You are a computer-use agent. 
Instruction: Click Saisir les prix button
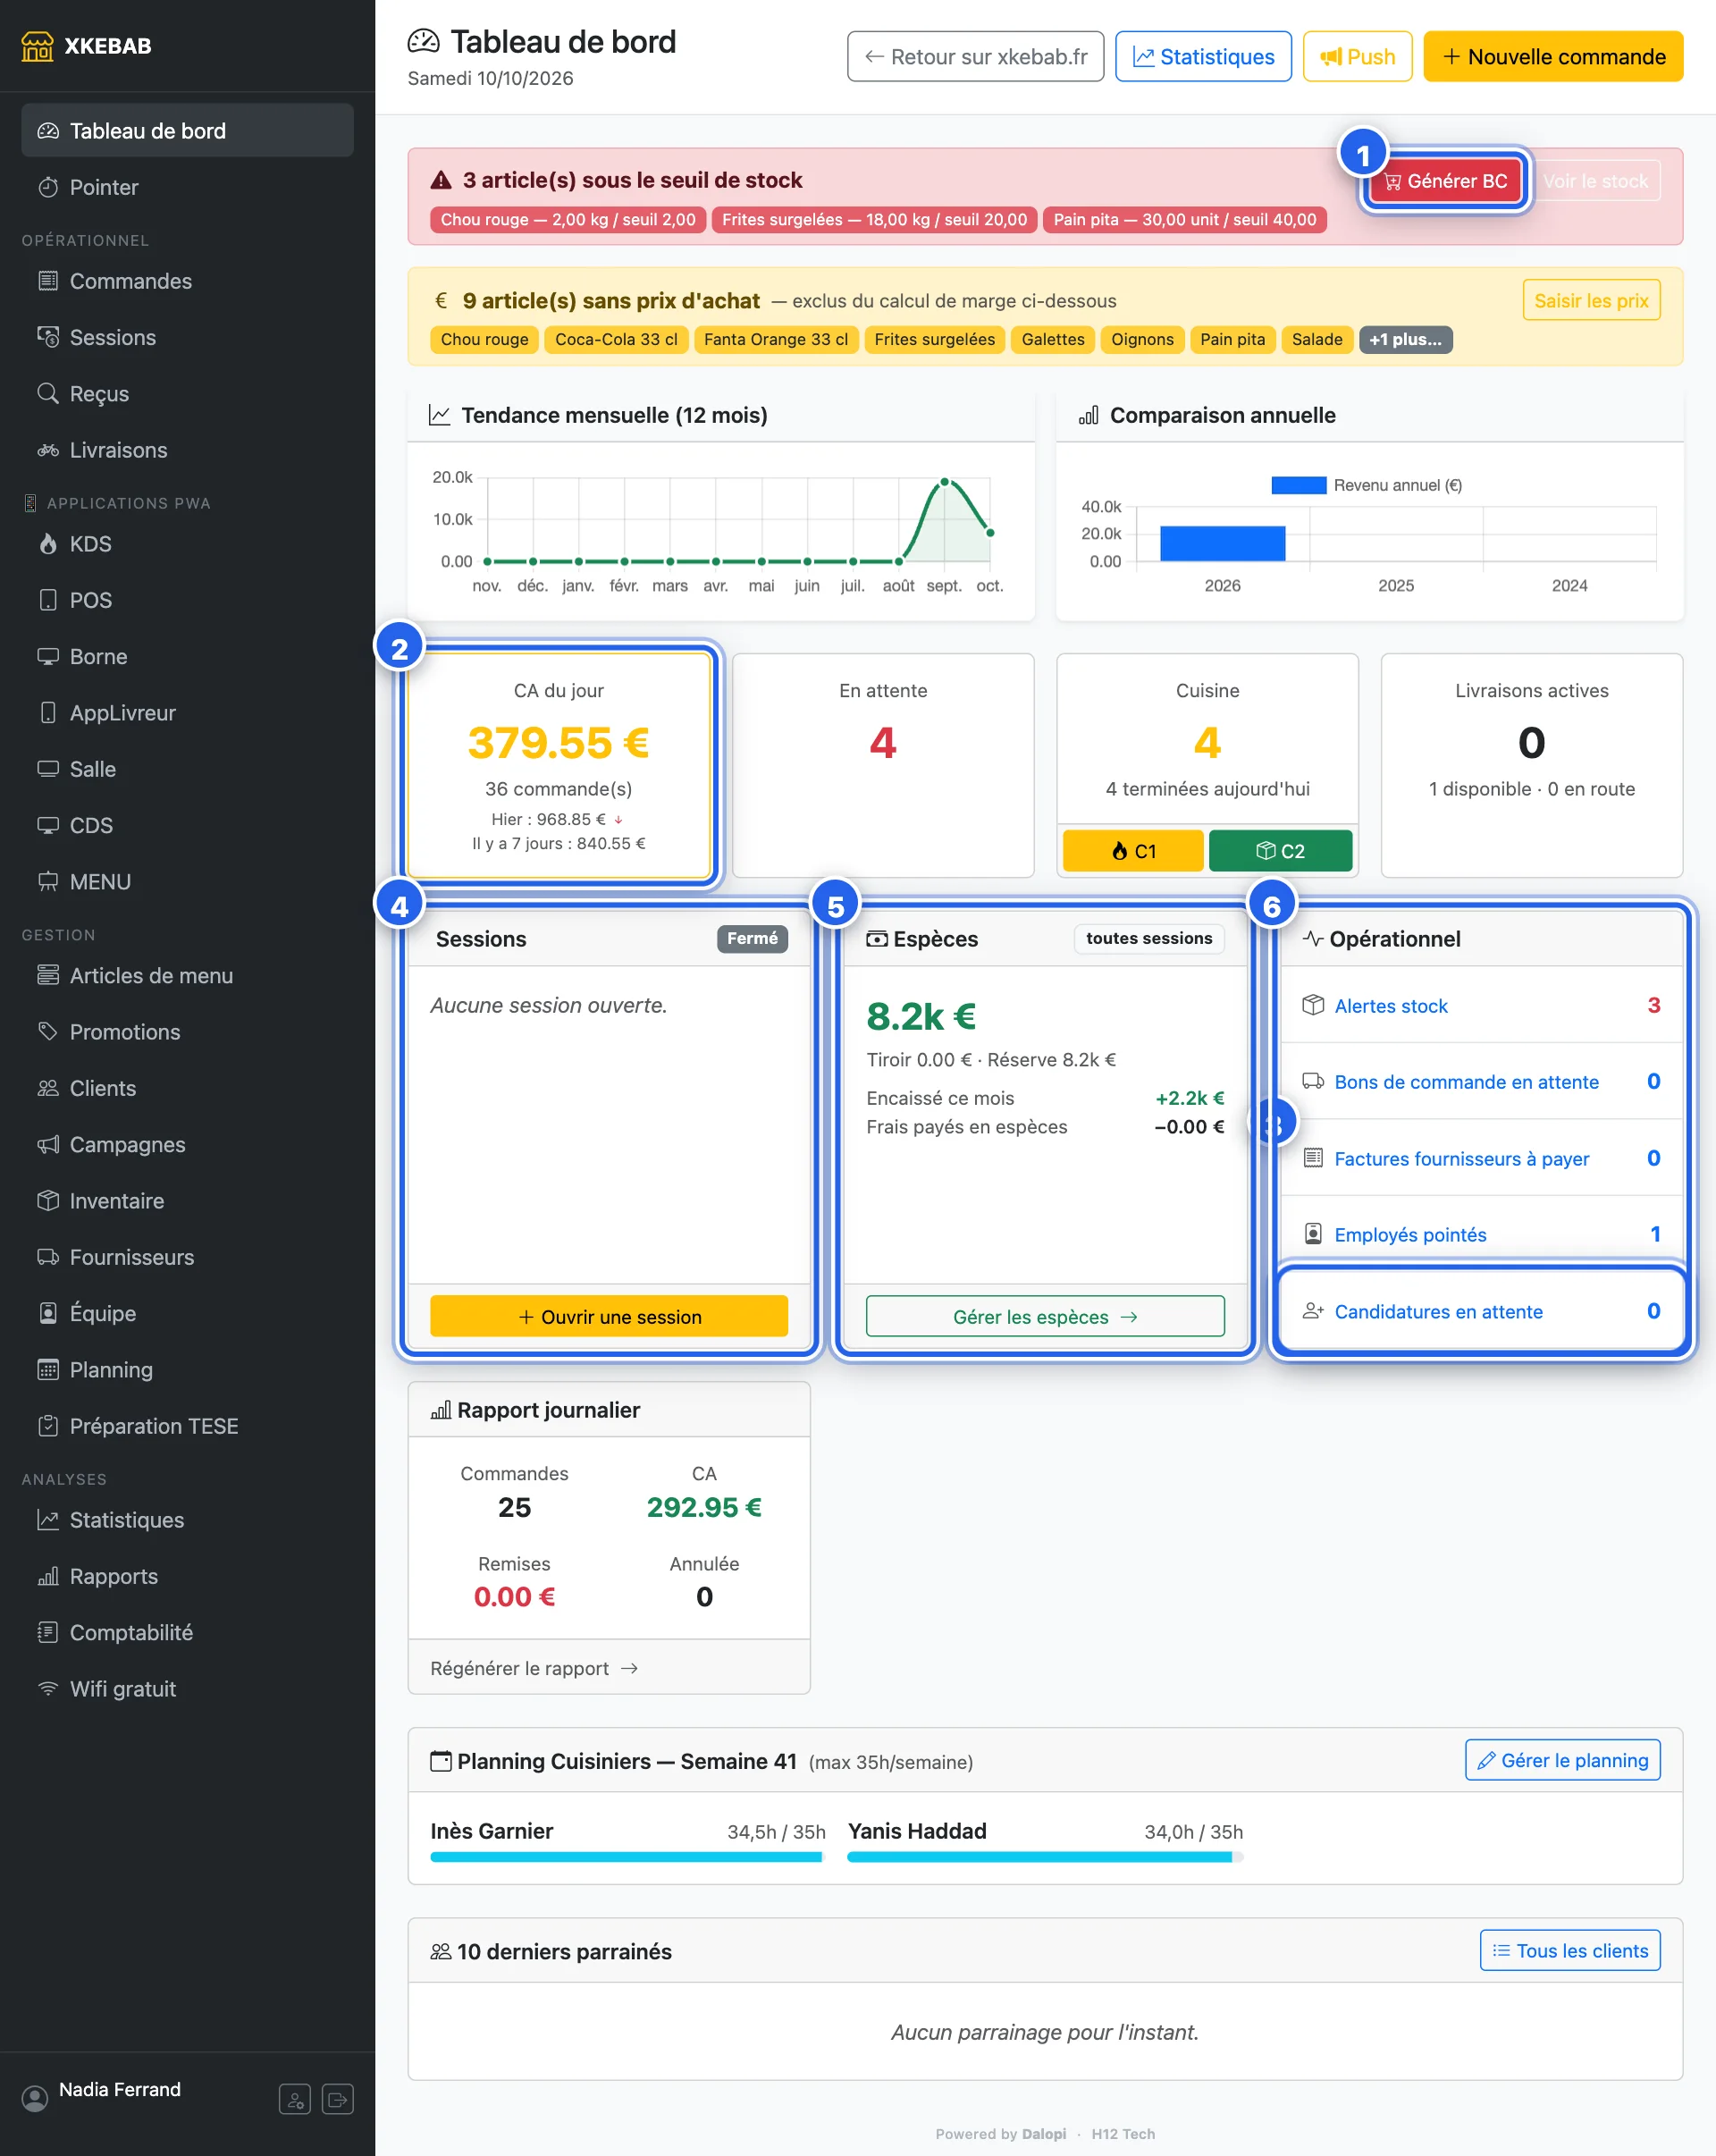(x=1591, y=300)
